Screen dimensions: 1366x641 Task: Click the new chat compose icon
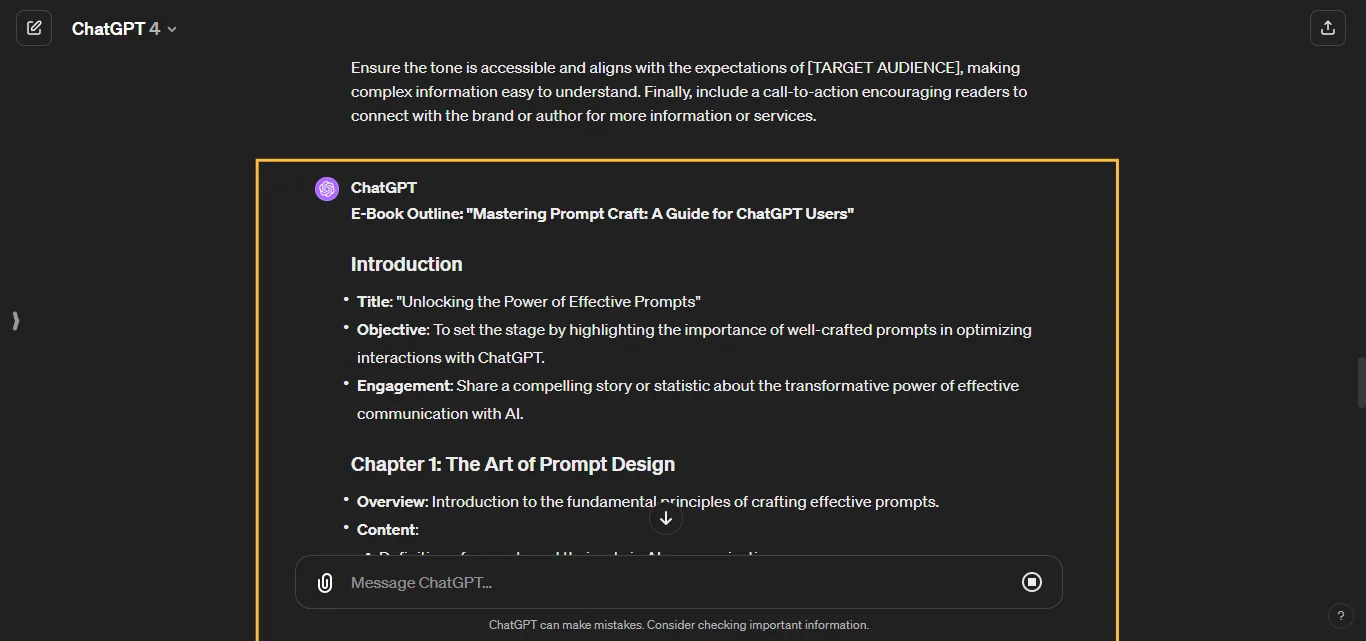(x=34, y=28)
